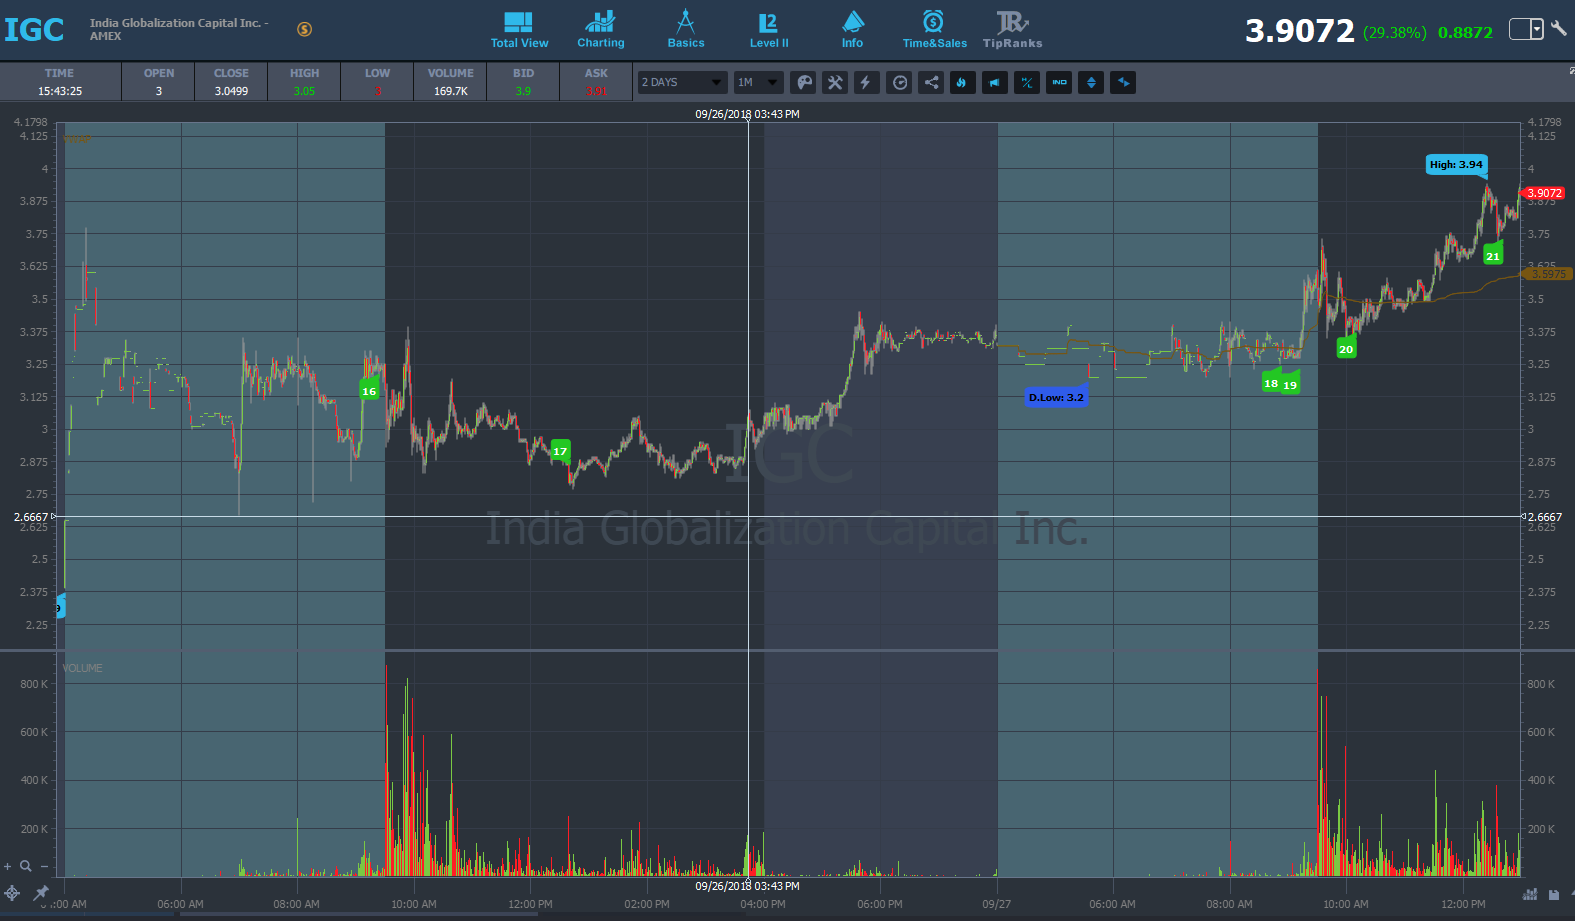Click the pushpin icon

[41, 893]
